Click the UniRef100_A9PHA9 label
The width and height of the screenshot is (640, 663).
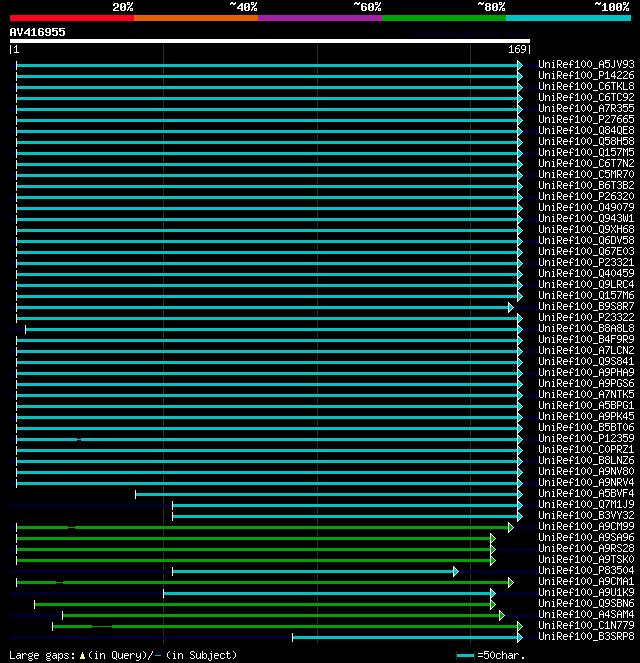[586, 373]
